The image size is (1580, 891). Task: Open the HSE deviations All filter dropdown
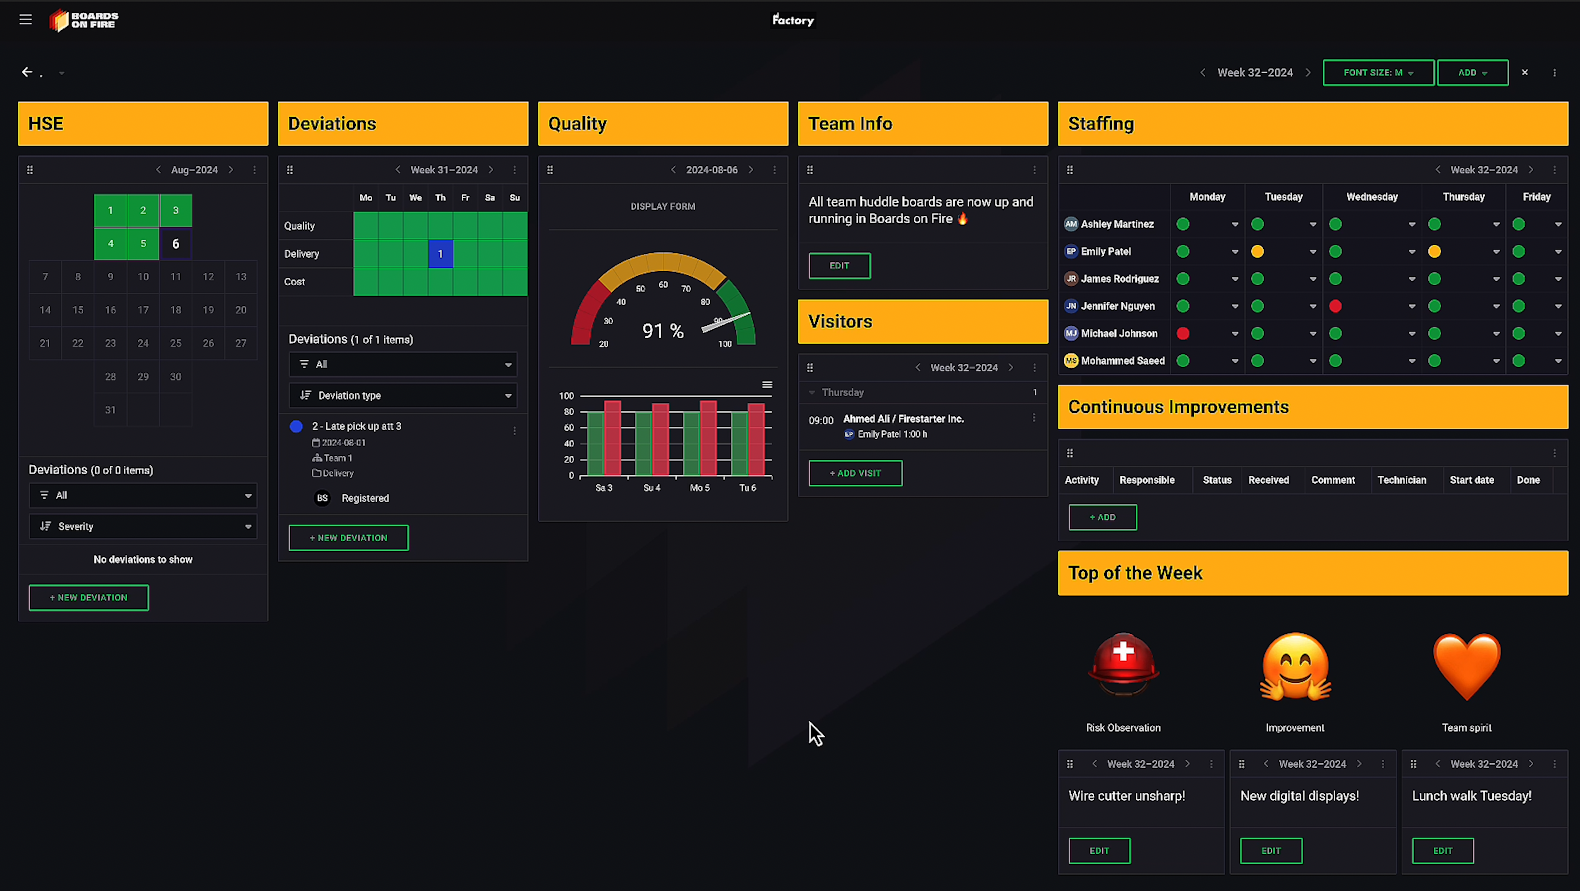pos(143,495)
